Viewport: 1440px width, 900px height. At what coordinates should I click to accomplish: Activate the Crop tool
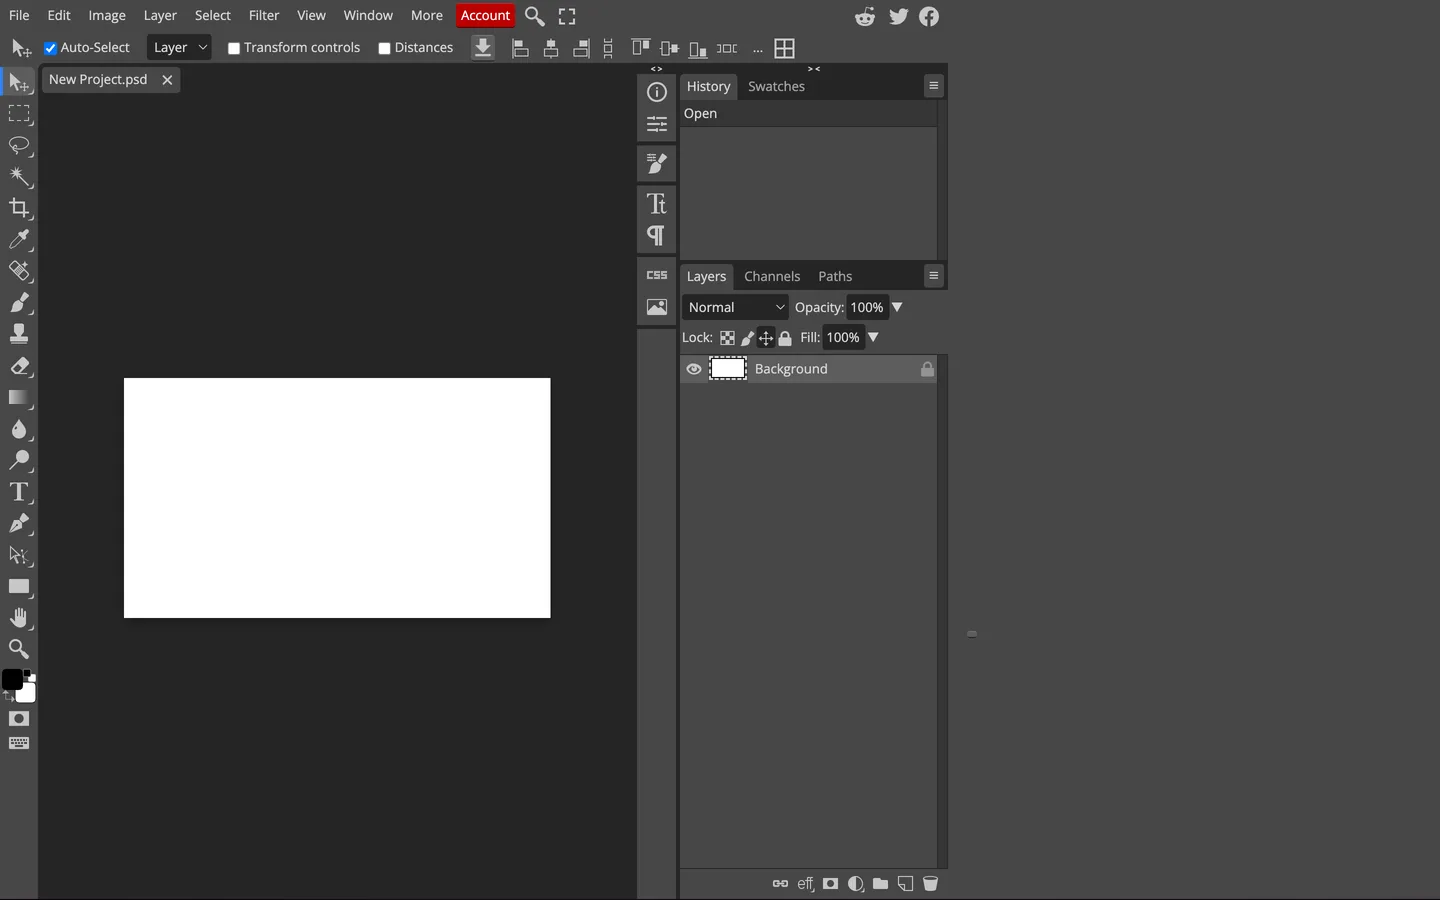(x=19, y=209)
